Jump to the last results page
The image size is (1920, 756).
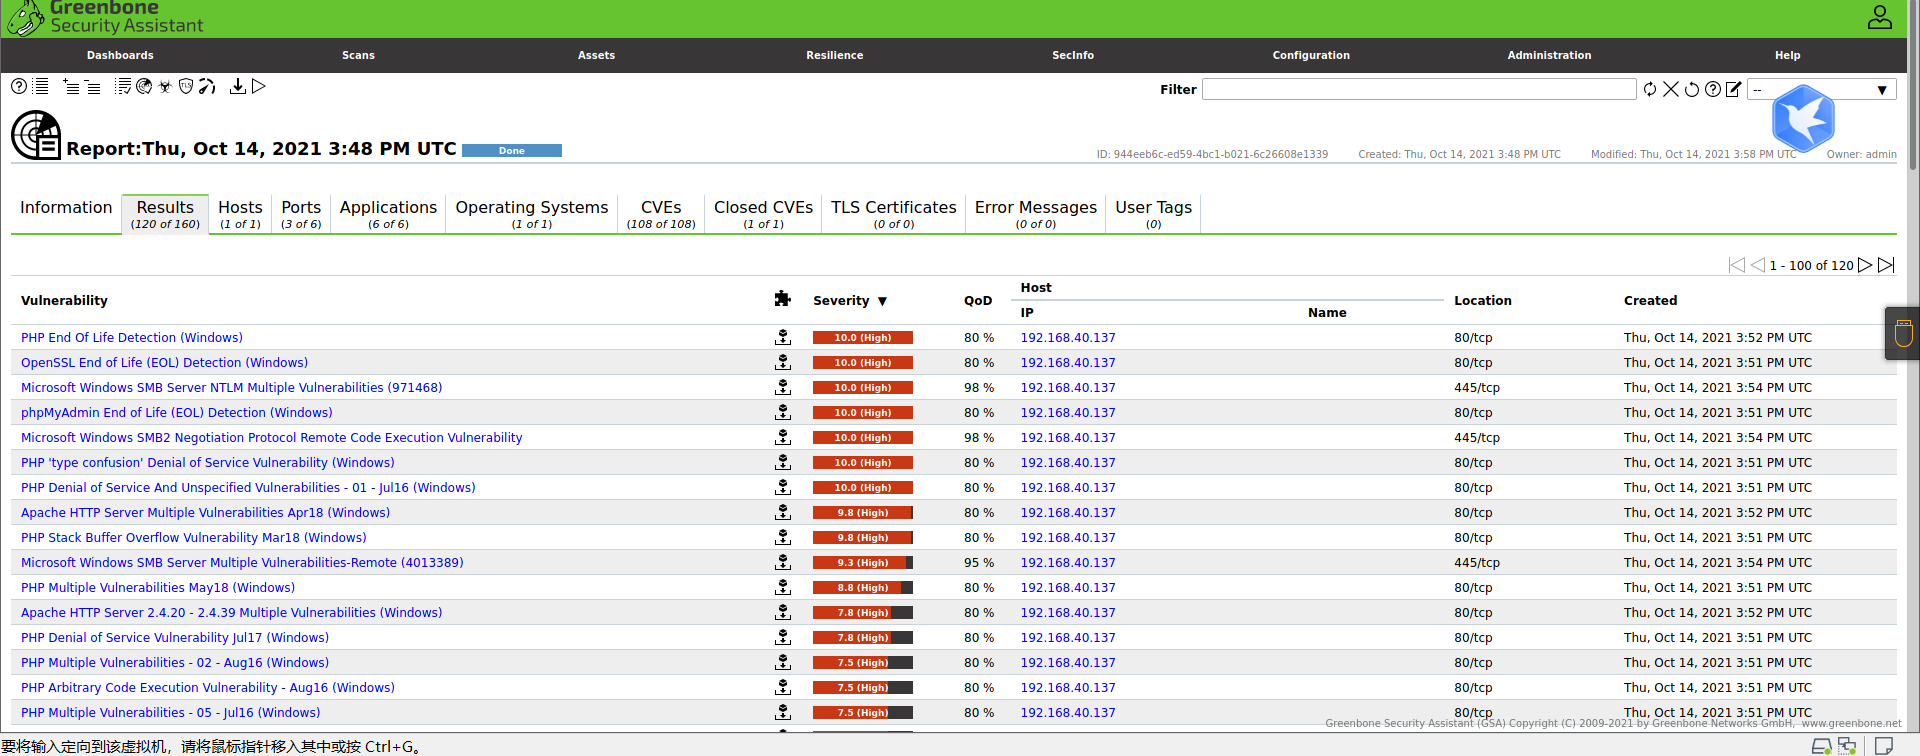click(1886, 265)
